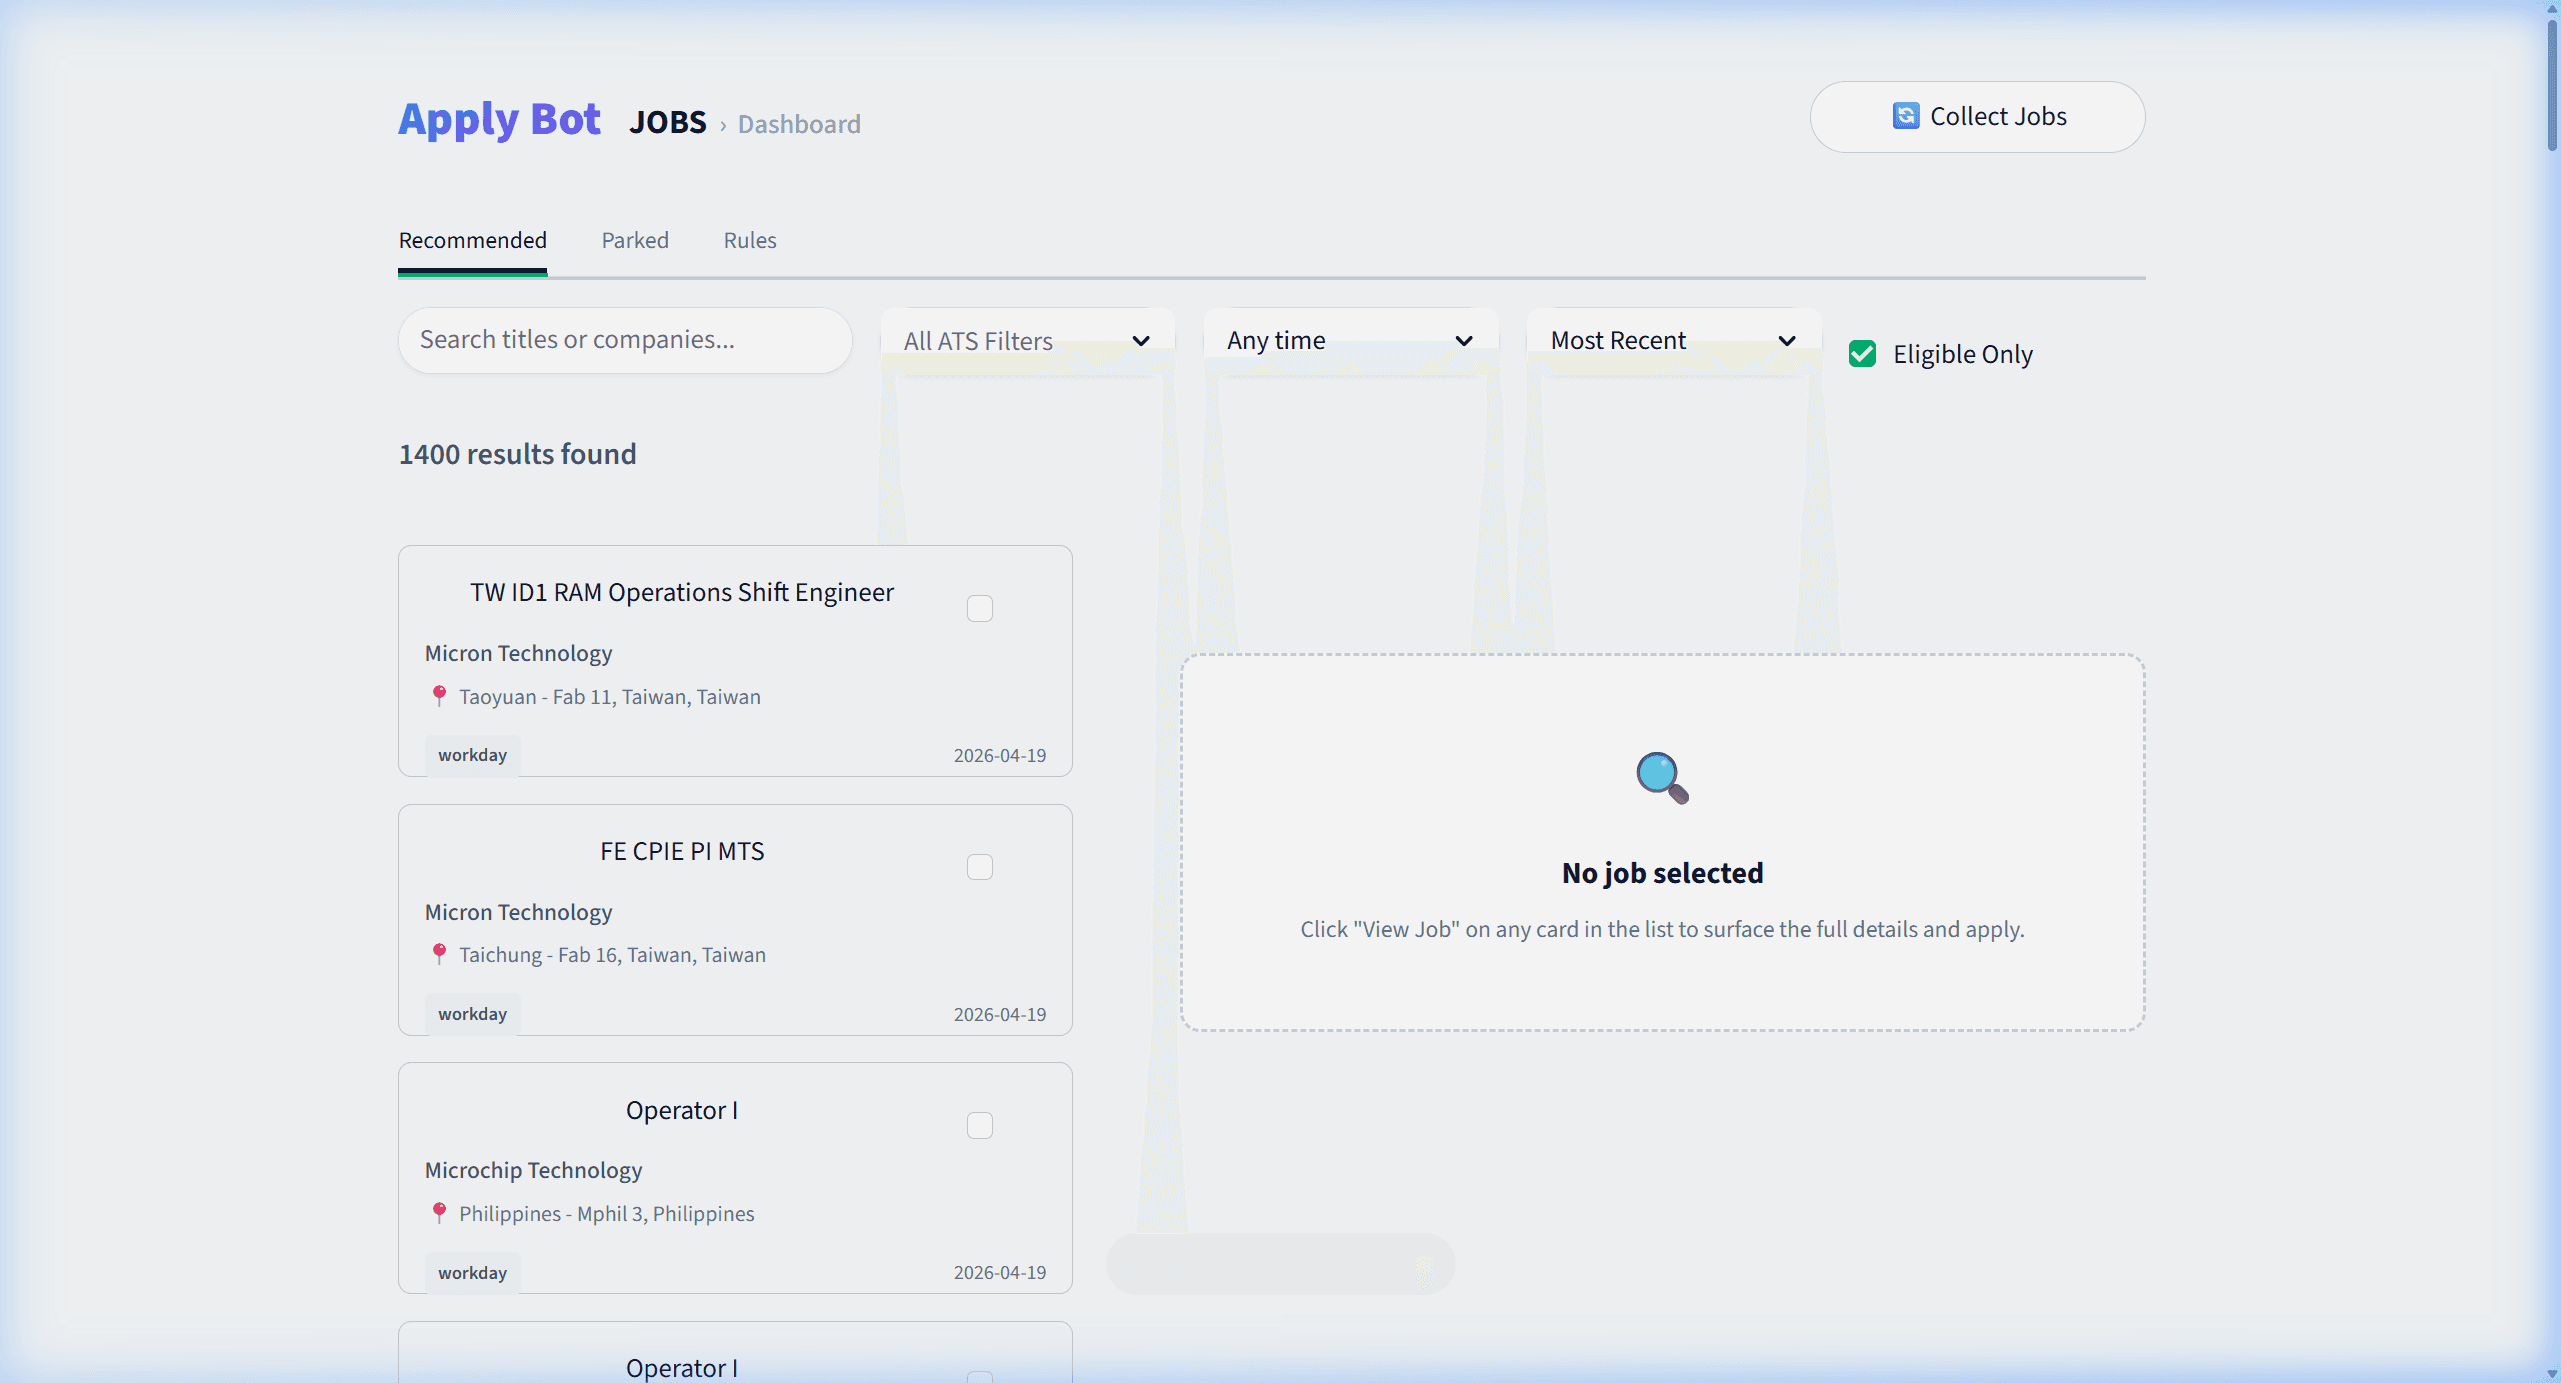Click workday tag on the Philippines job card
Viewport: 2561px width, 1383px height.
[x=472, y=1273]
